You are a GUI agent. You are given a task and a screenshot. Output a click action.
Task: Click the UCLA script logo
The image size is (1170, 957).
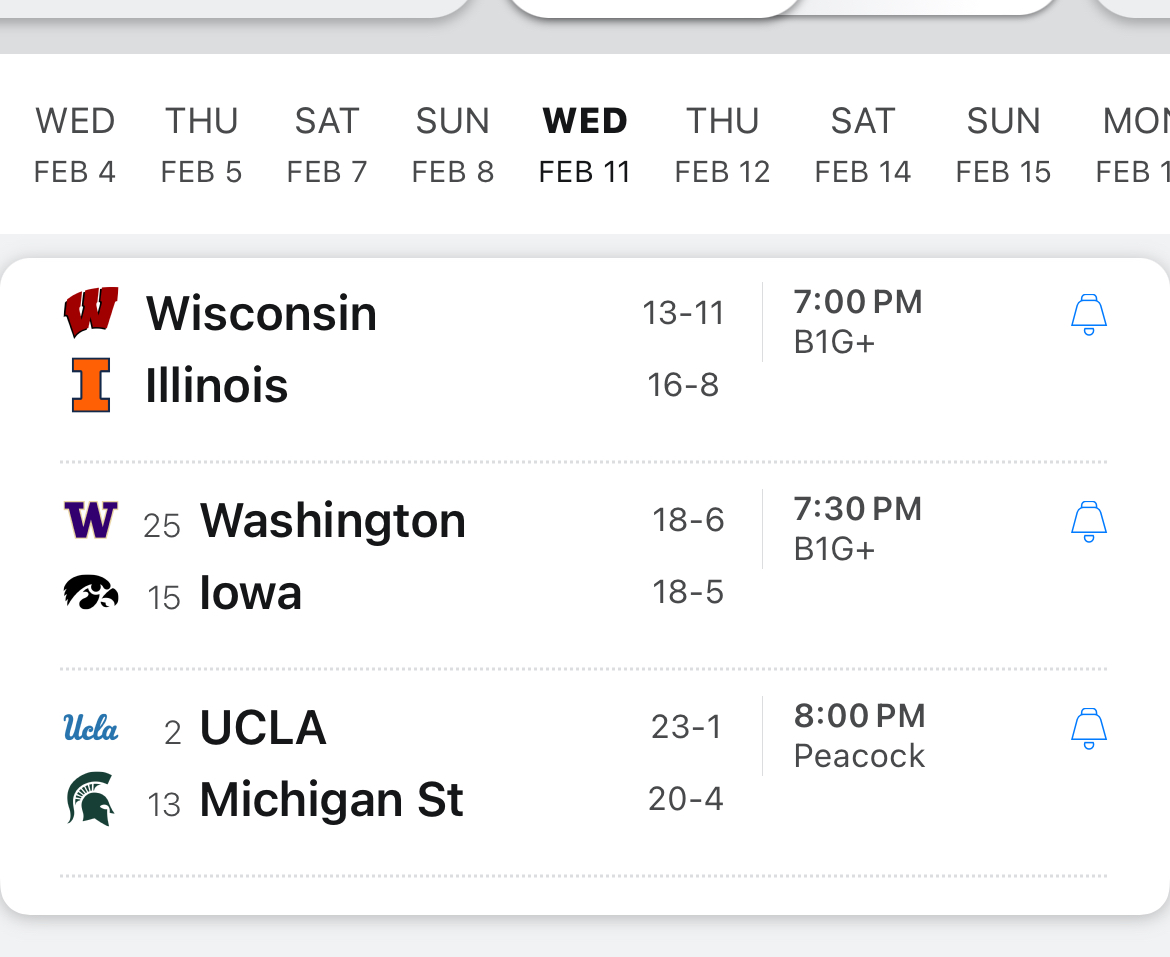[91, 727]
